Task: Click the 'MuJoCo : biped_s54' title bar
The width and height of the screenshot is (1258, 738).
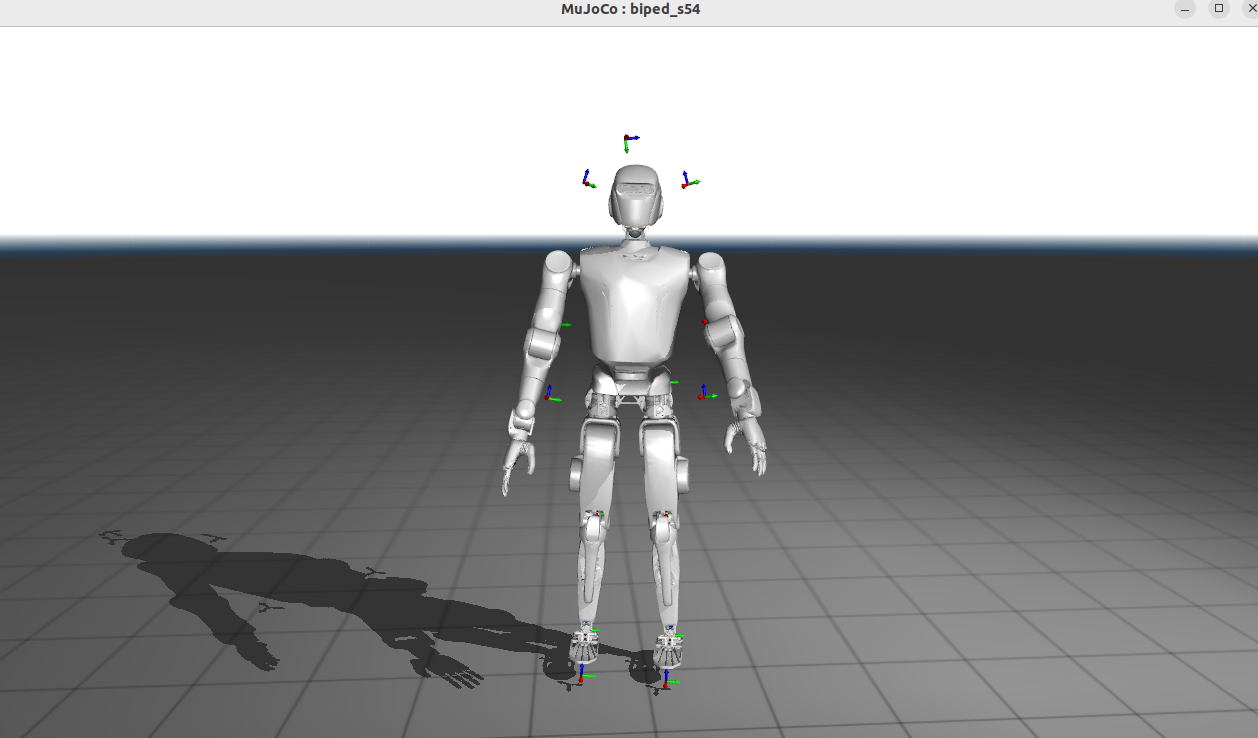Action: [629, 10]
